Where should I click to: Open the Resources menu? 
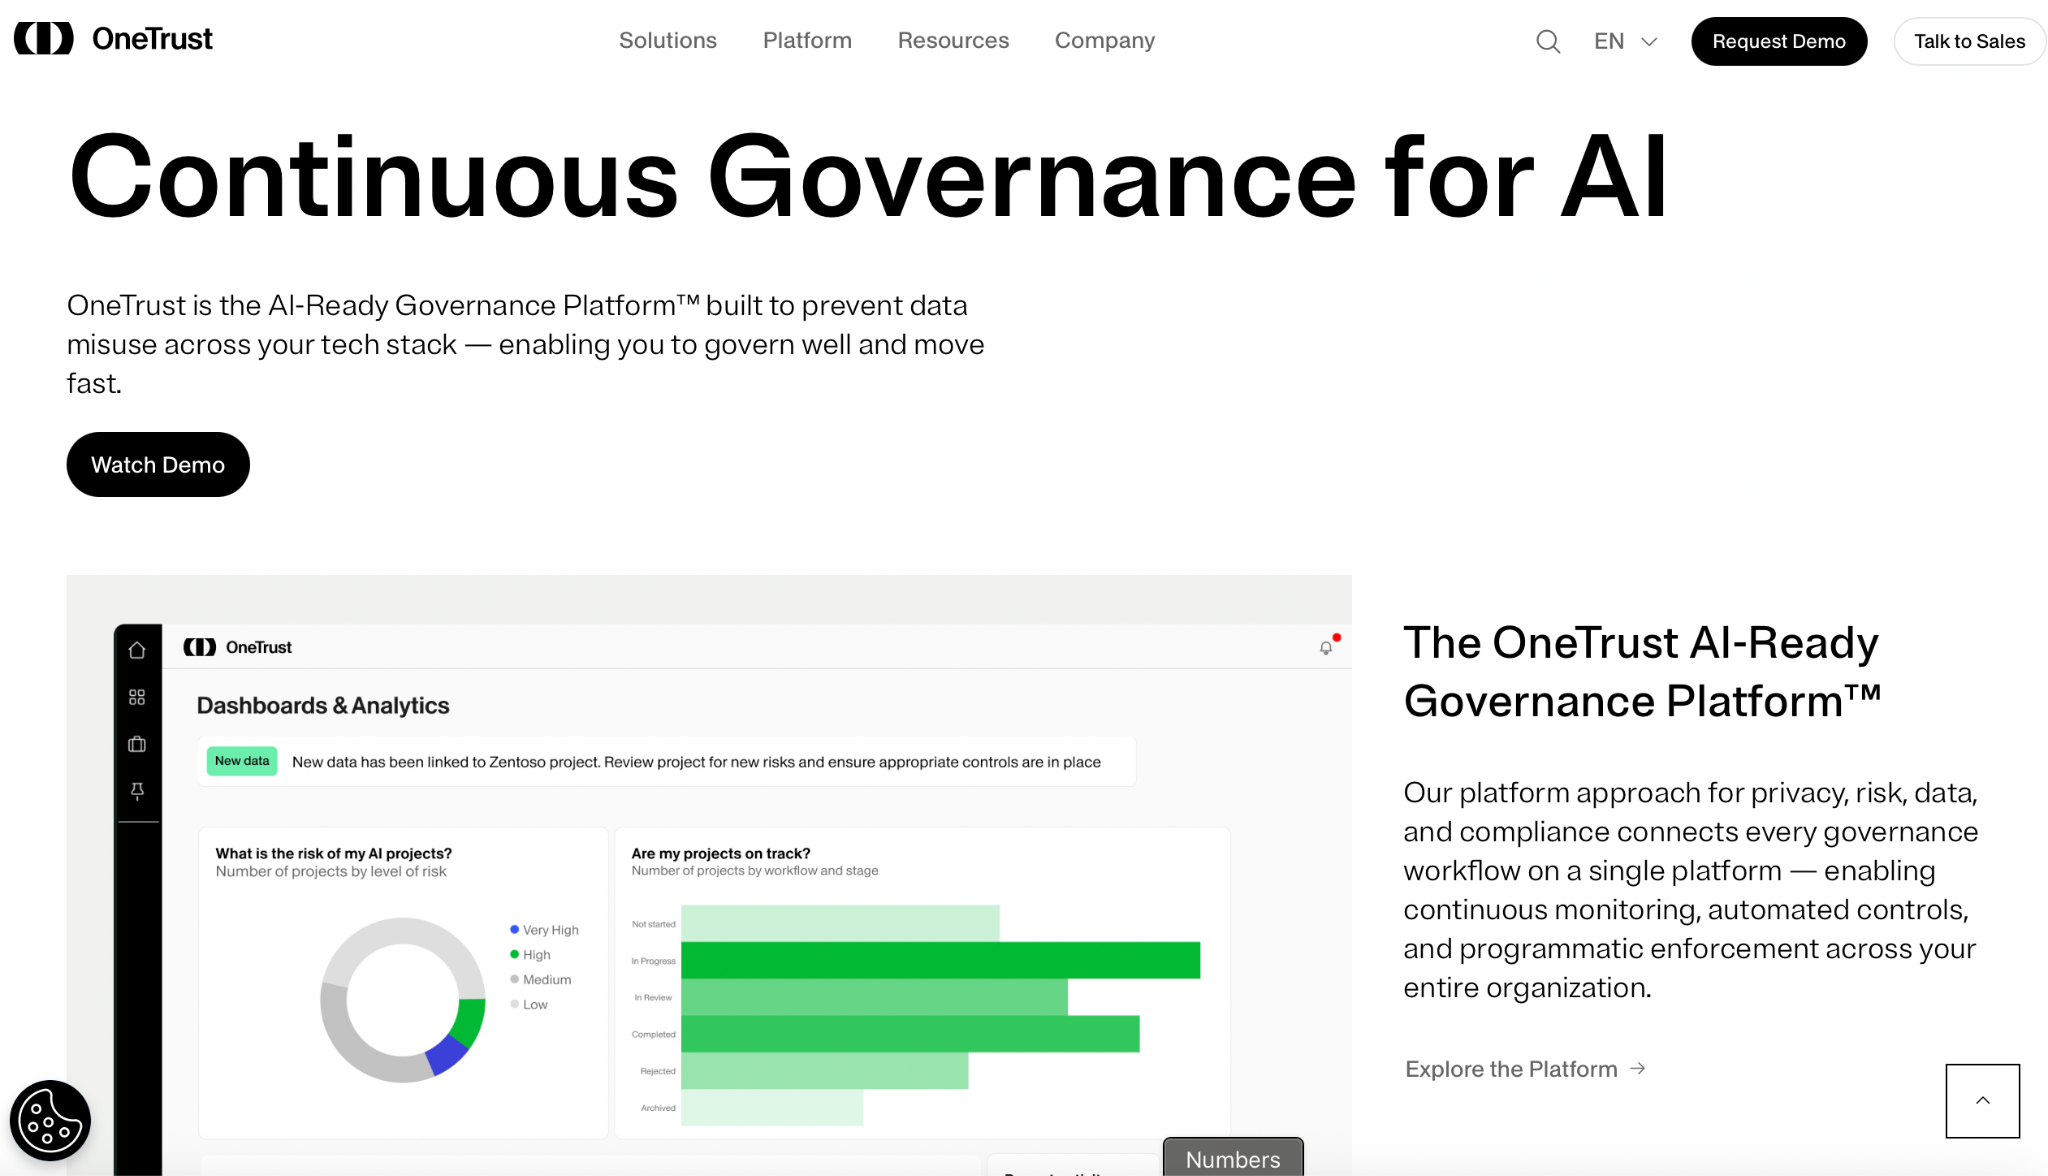953,40
